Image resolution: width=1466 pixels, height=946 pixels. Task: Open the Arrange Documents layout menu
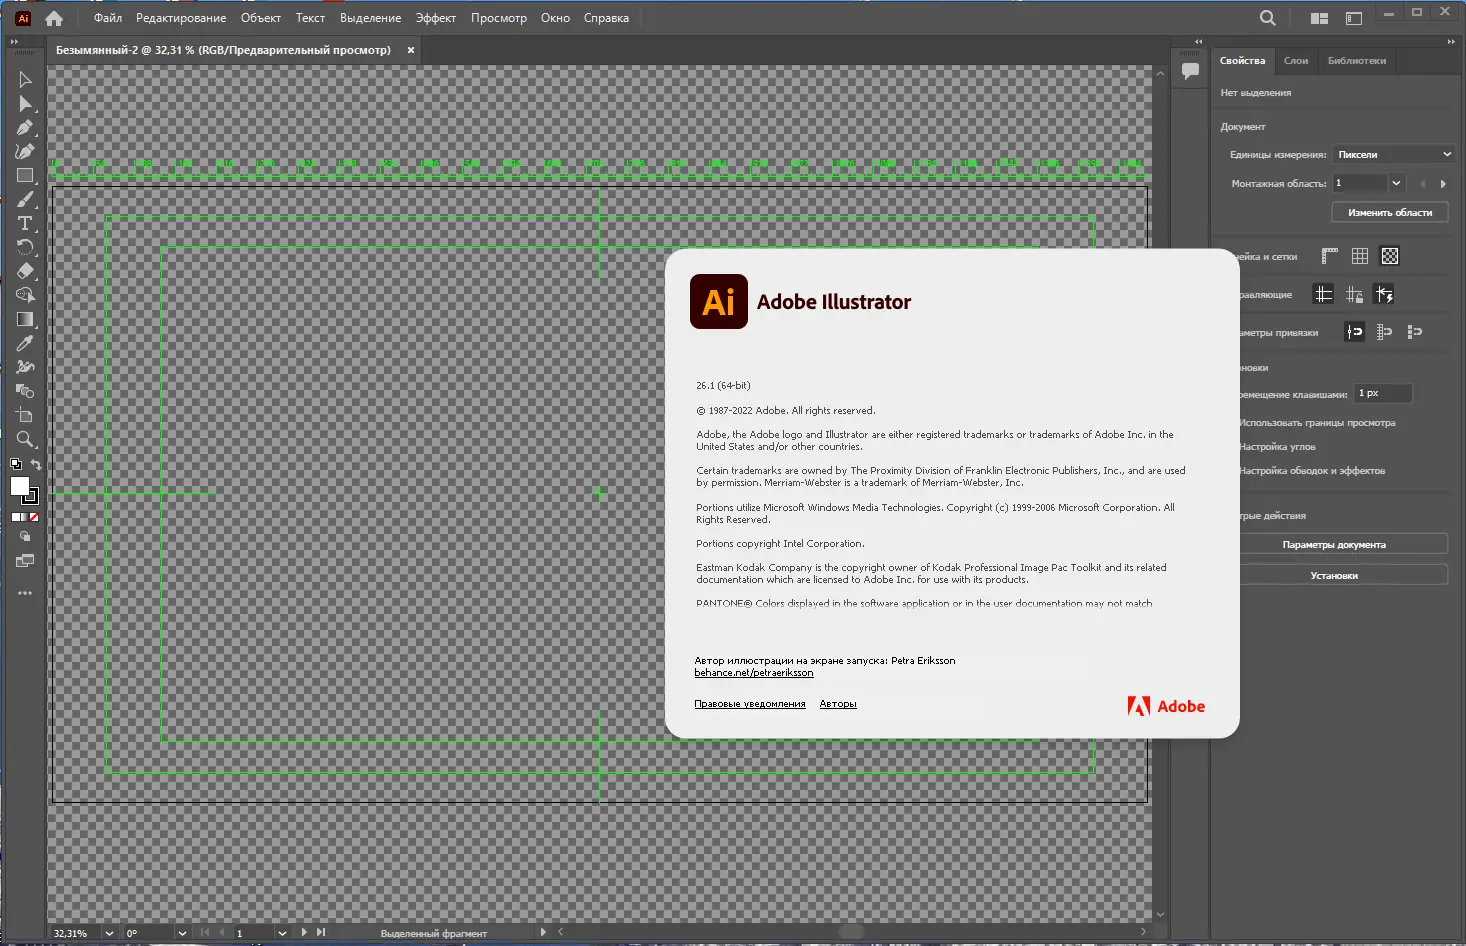coord(1320,18)
